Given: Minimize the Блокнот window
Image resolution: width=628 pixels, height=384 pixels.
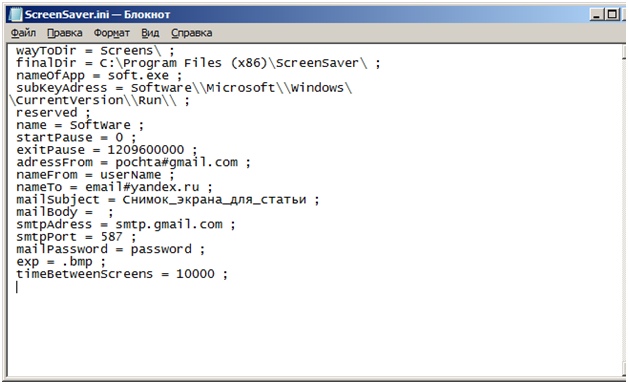Looking at the screenshot, I should point(597,15).
